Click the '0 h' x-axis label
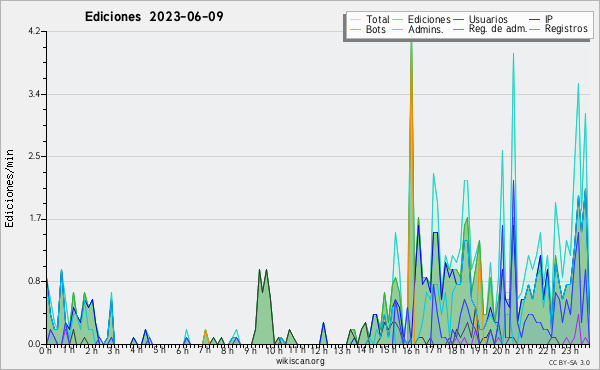 click(45, 350)
